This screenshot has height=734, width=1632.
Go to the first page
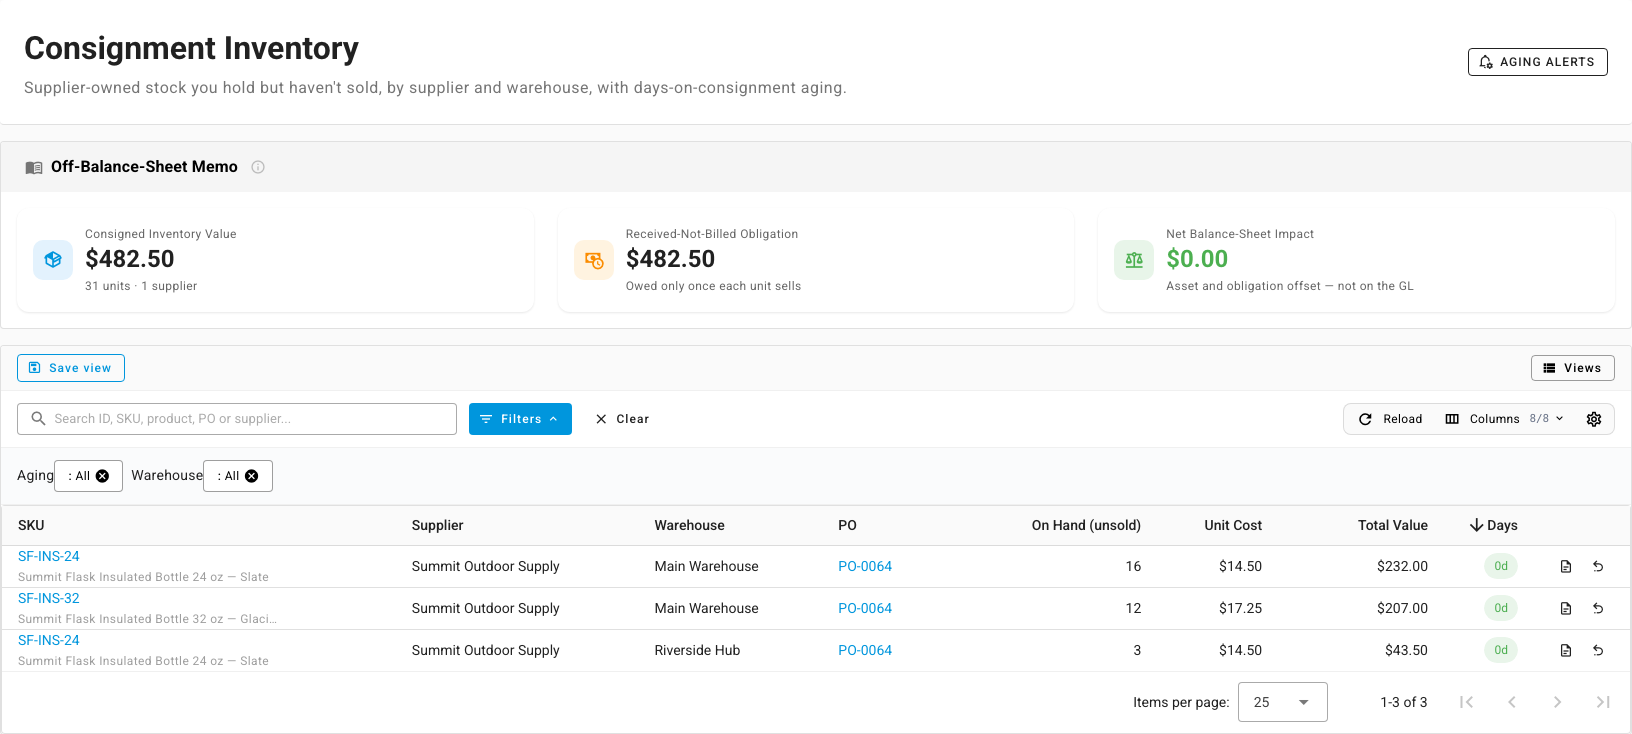point(1466,702)
